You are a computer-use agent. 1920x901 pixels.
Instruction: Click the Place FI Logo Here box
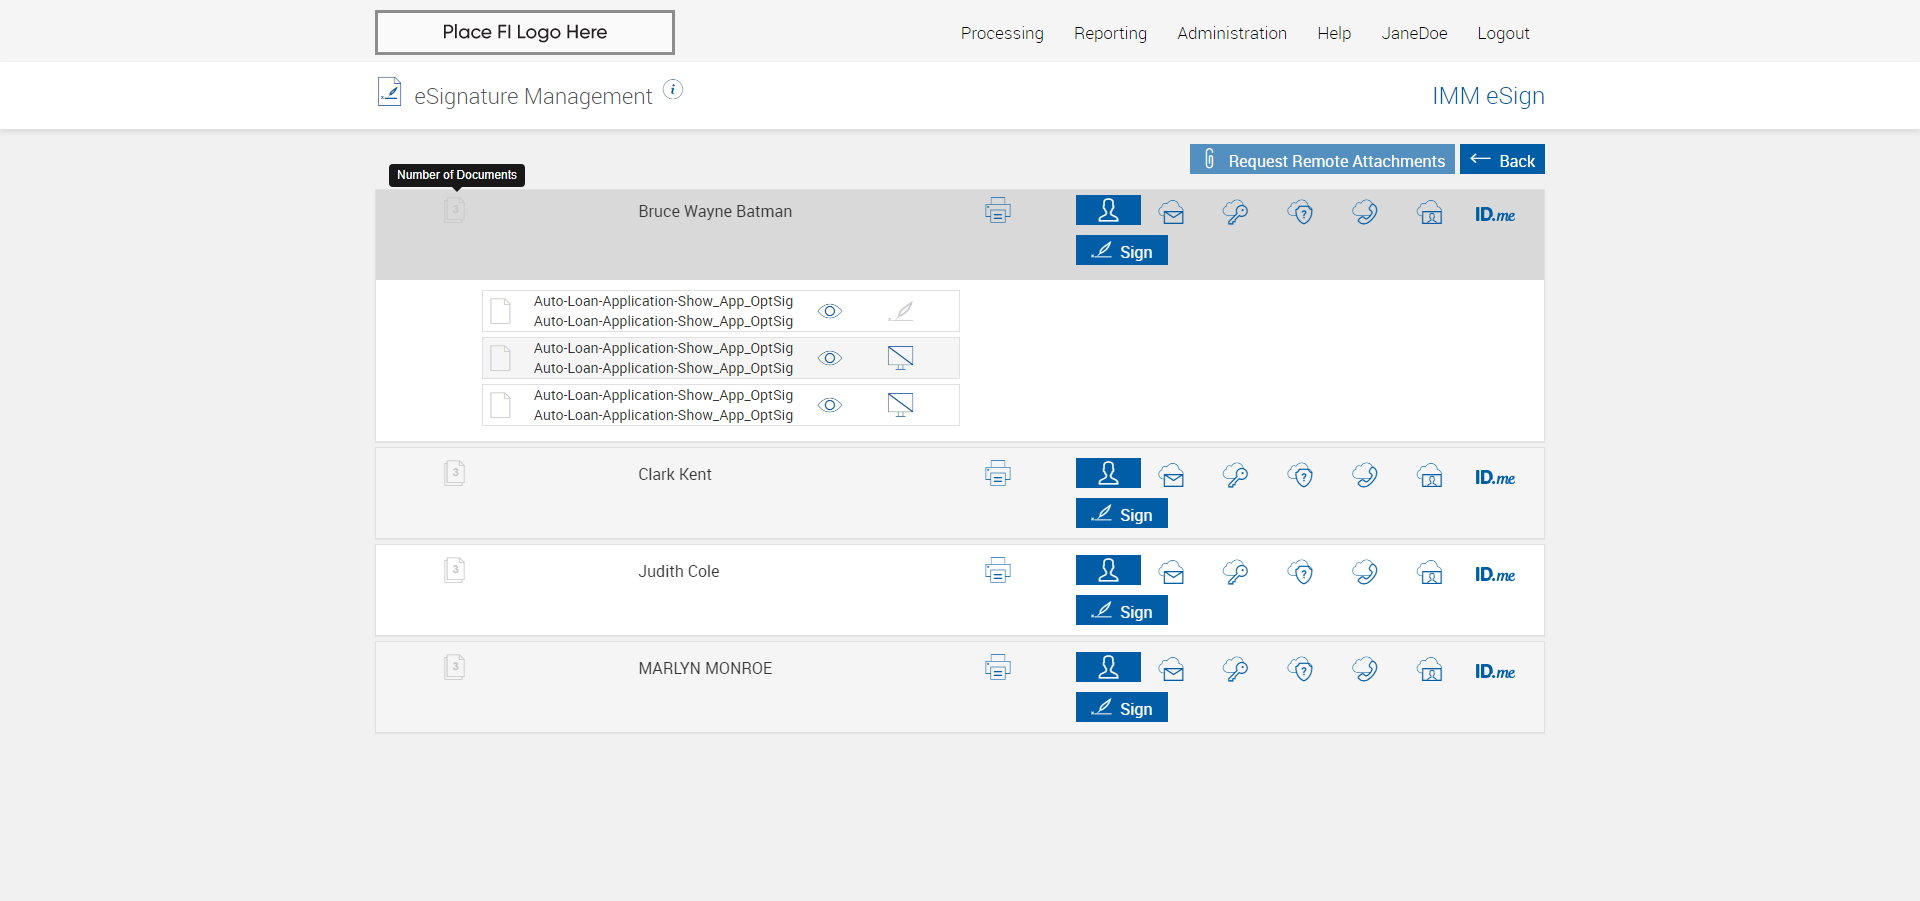(x=525, y=32)
